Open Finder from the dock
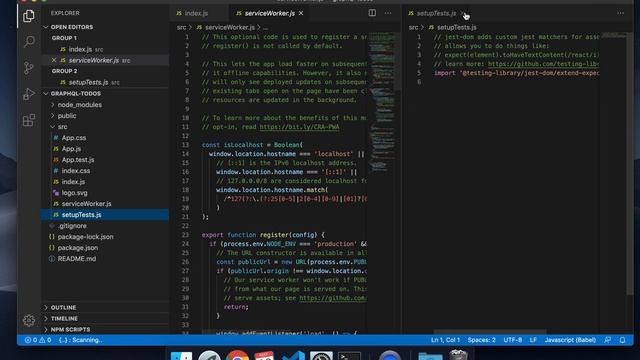The image size is (640, 360). pyautogui.click(x=181, y=356)
